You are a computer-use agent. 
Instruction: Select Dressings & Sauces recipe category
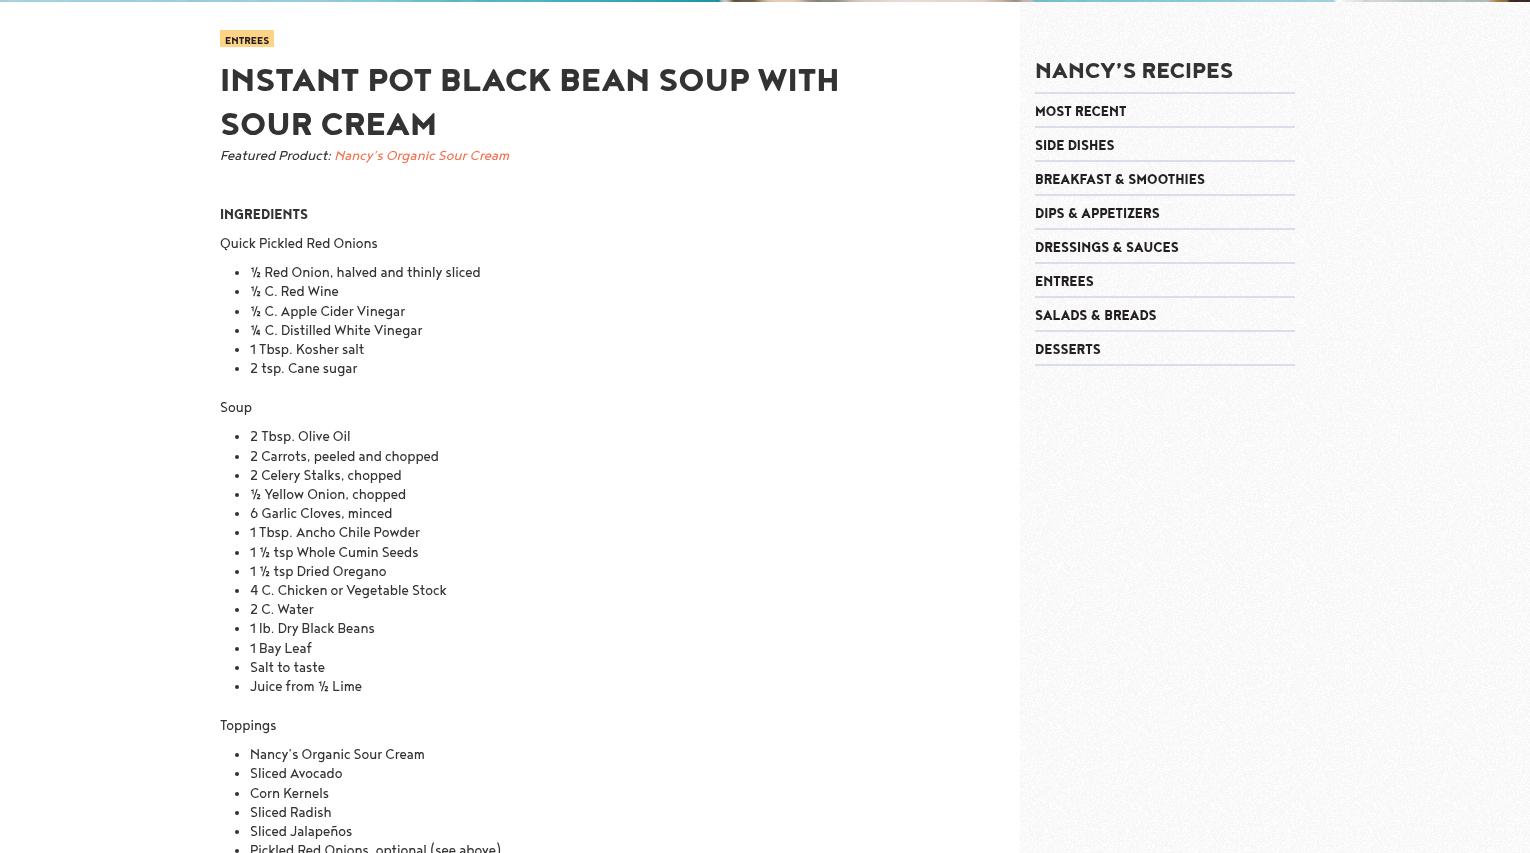click(1106, 248)
